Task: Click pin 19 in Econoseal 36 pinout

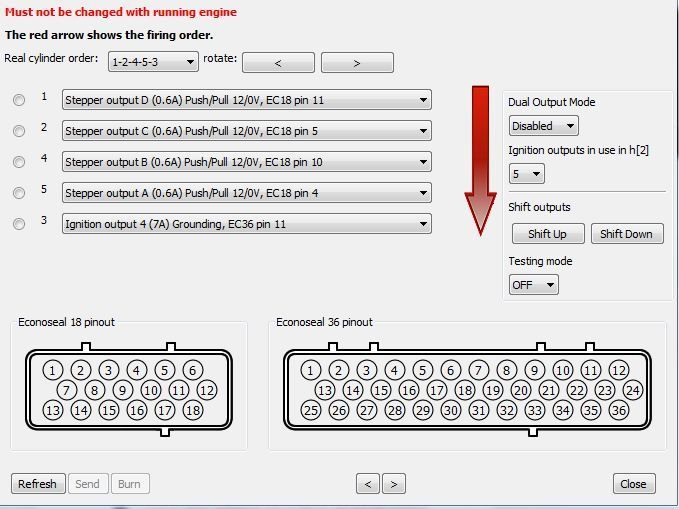Action: [x=493, y=390]
